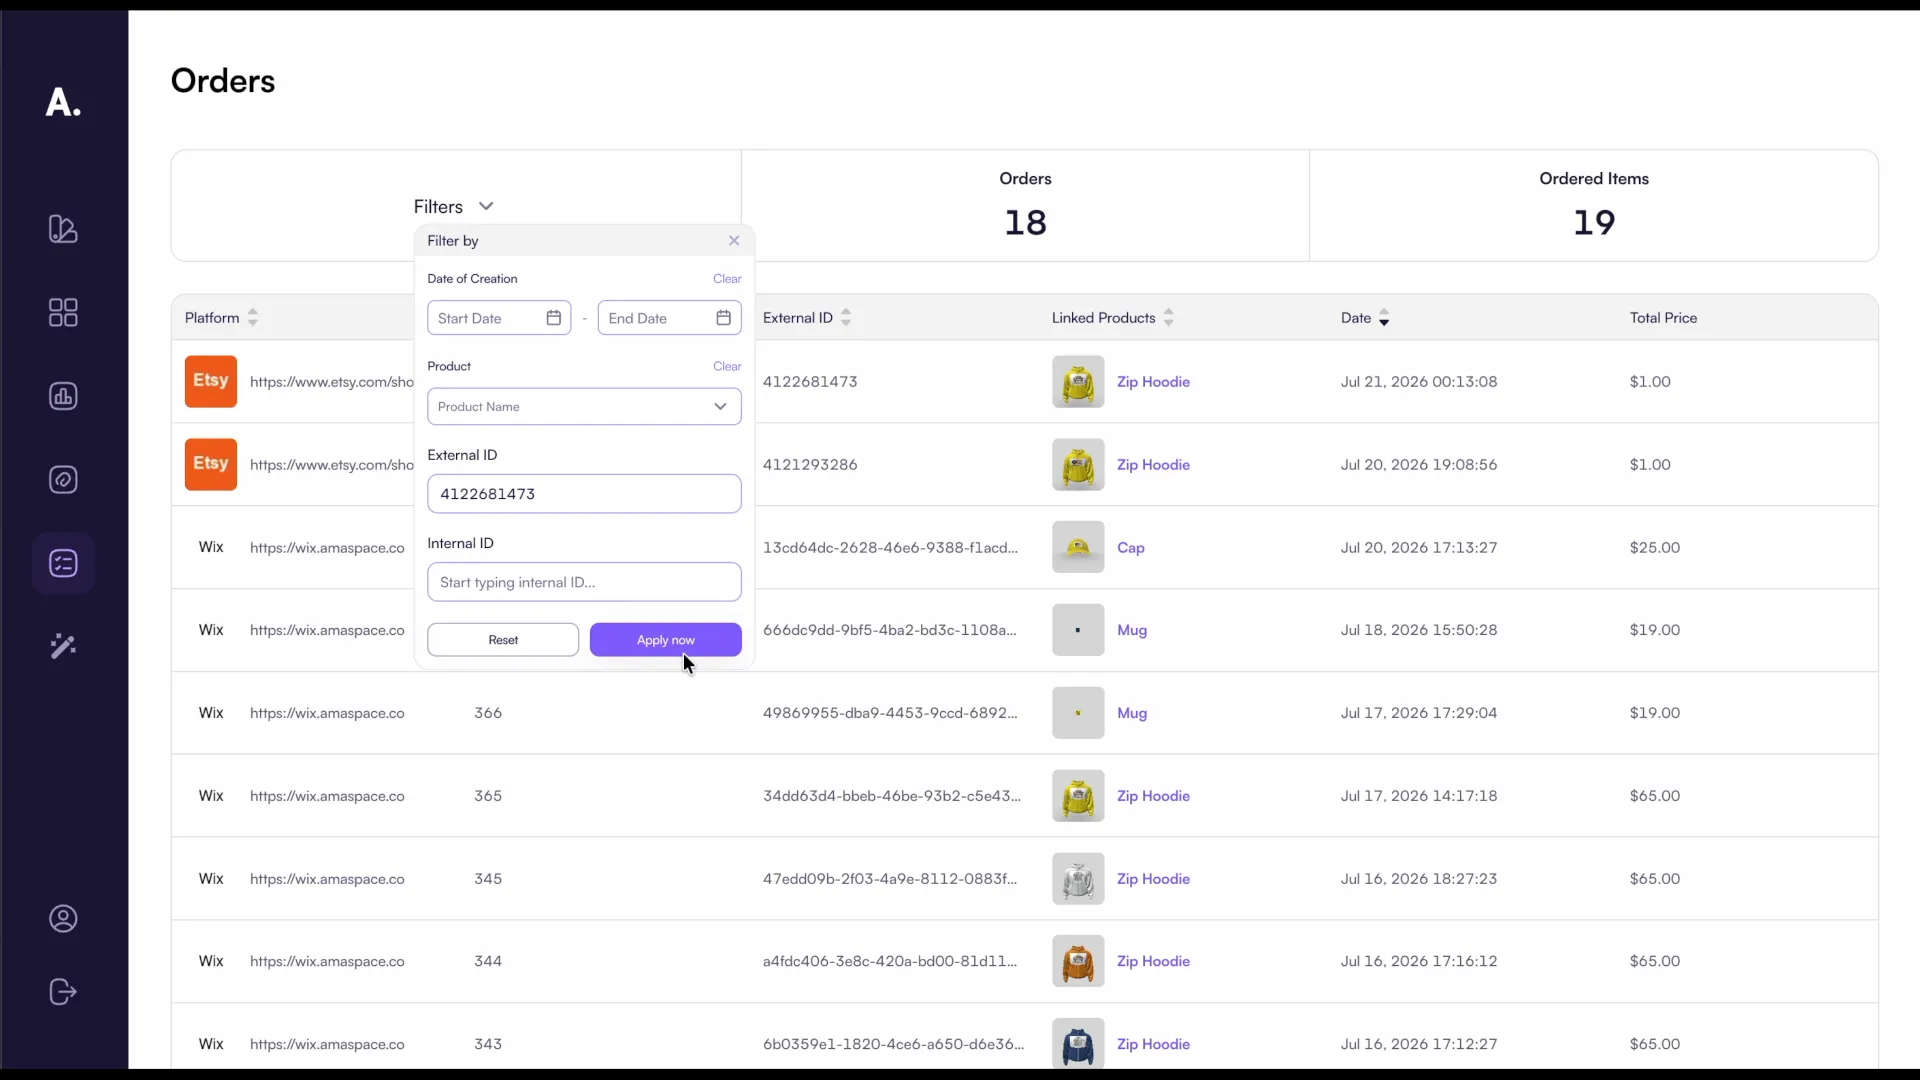Click the grey hoodie thumbnail in order 345
This screenshot has width=1920, height=1080.
pos(1078,879)
